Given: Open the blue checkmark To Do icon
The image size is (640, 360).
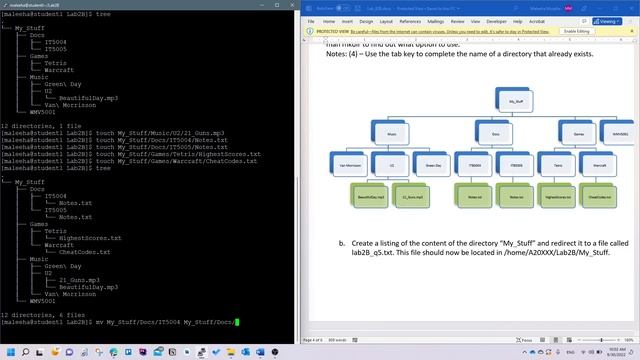Looking at the screenshot, I should coord(216,352).
